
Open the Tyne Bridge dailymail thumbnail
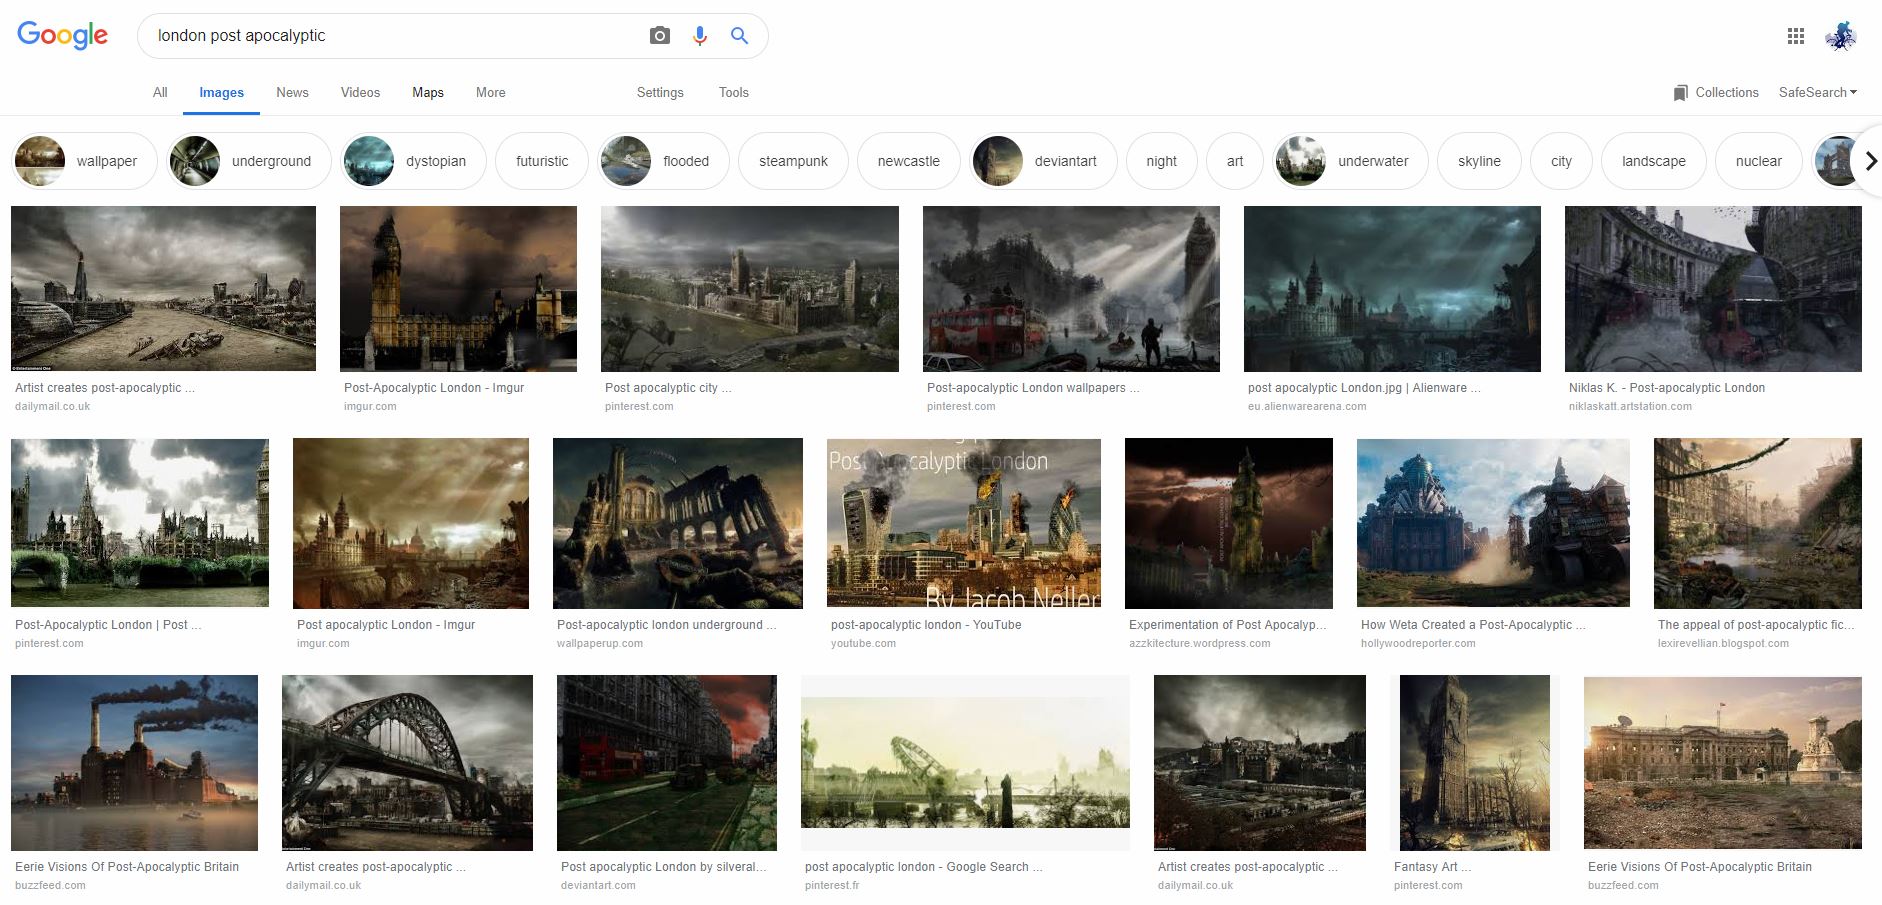tap(407, 763)
